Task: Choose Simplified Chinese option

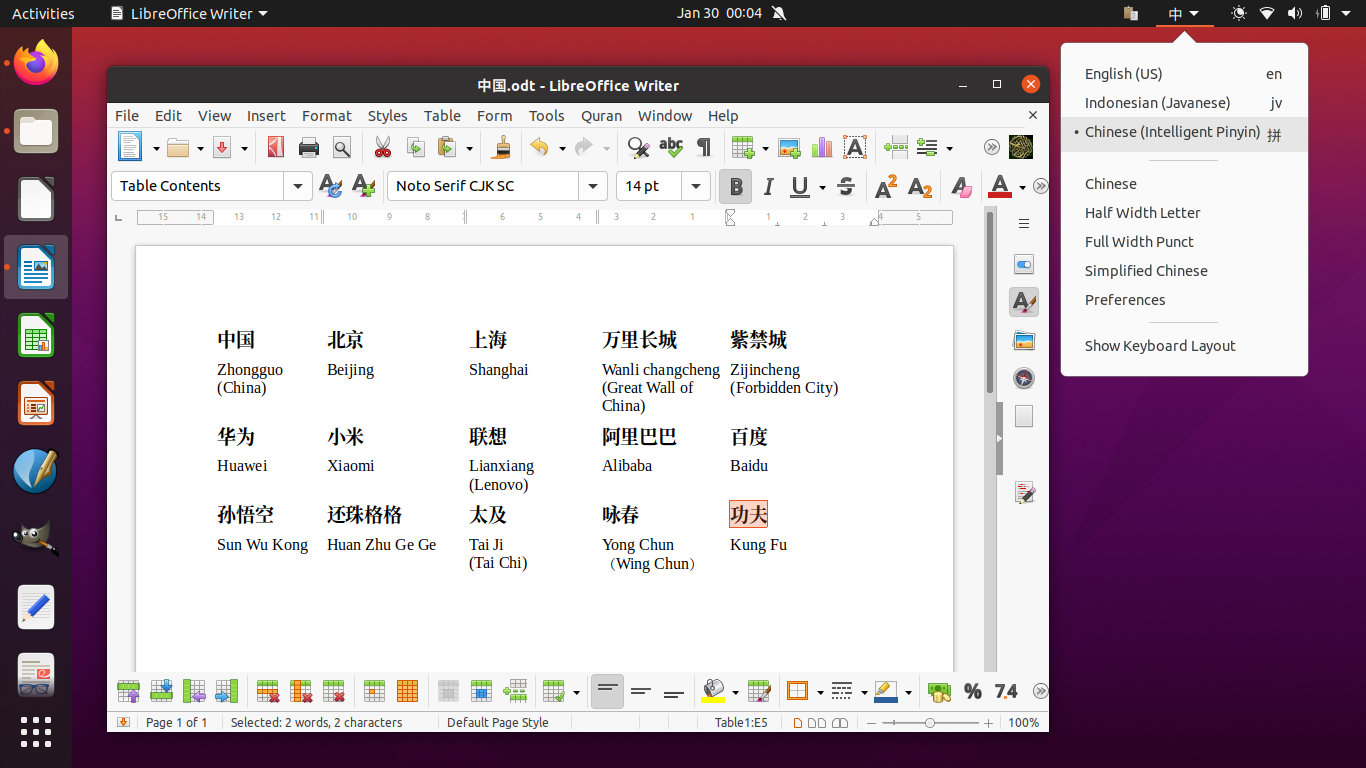Action: click(x=1184, y=271)
